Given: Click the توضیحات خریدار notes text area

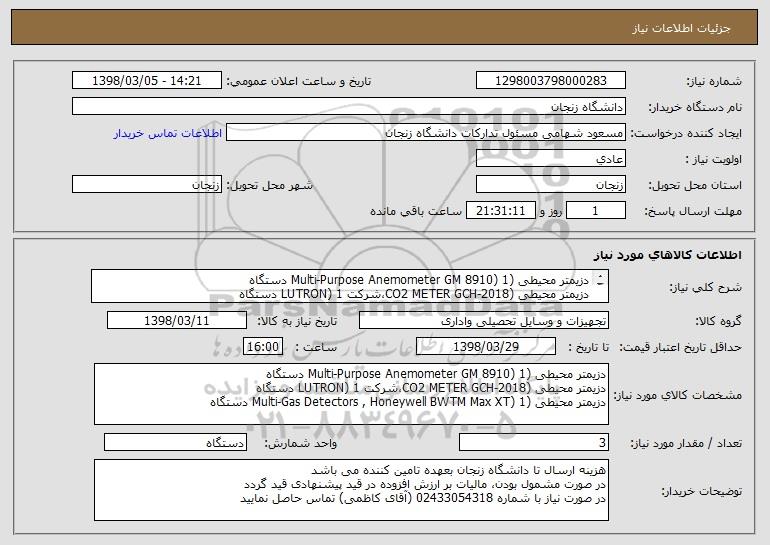Looking at the screenshot, I should (351, 490).
